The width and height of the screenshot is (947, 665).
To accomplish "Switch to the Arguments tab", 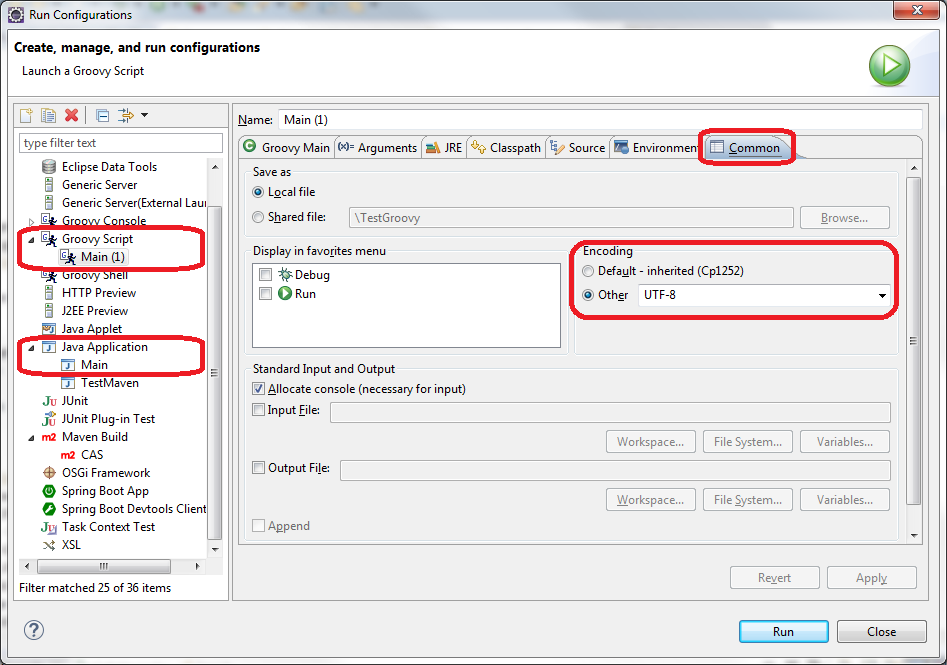I will tap(377, 147).
